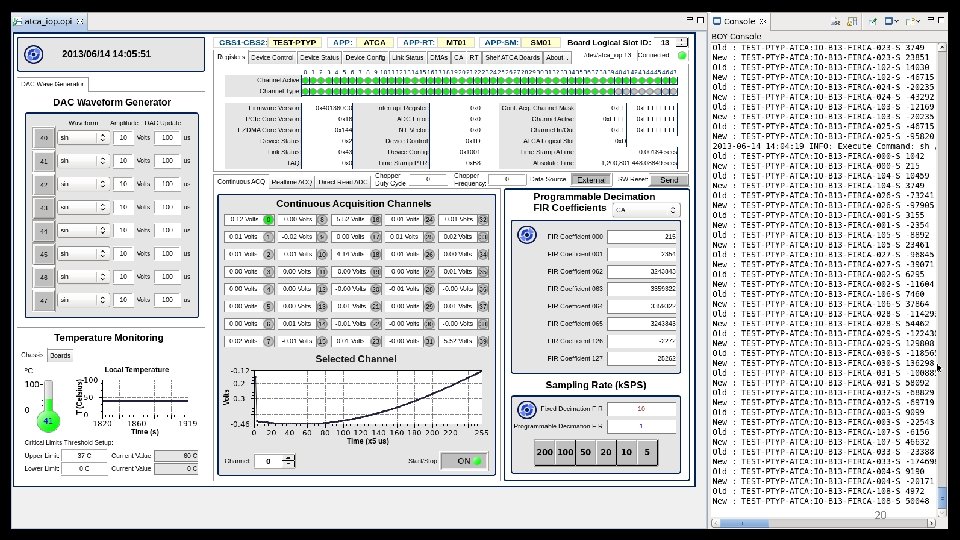960x540 pixels.
Task: Click the round icon beside FIR Coefficient 000
Action: [x=527, y=235]
